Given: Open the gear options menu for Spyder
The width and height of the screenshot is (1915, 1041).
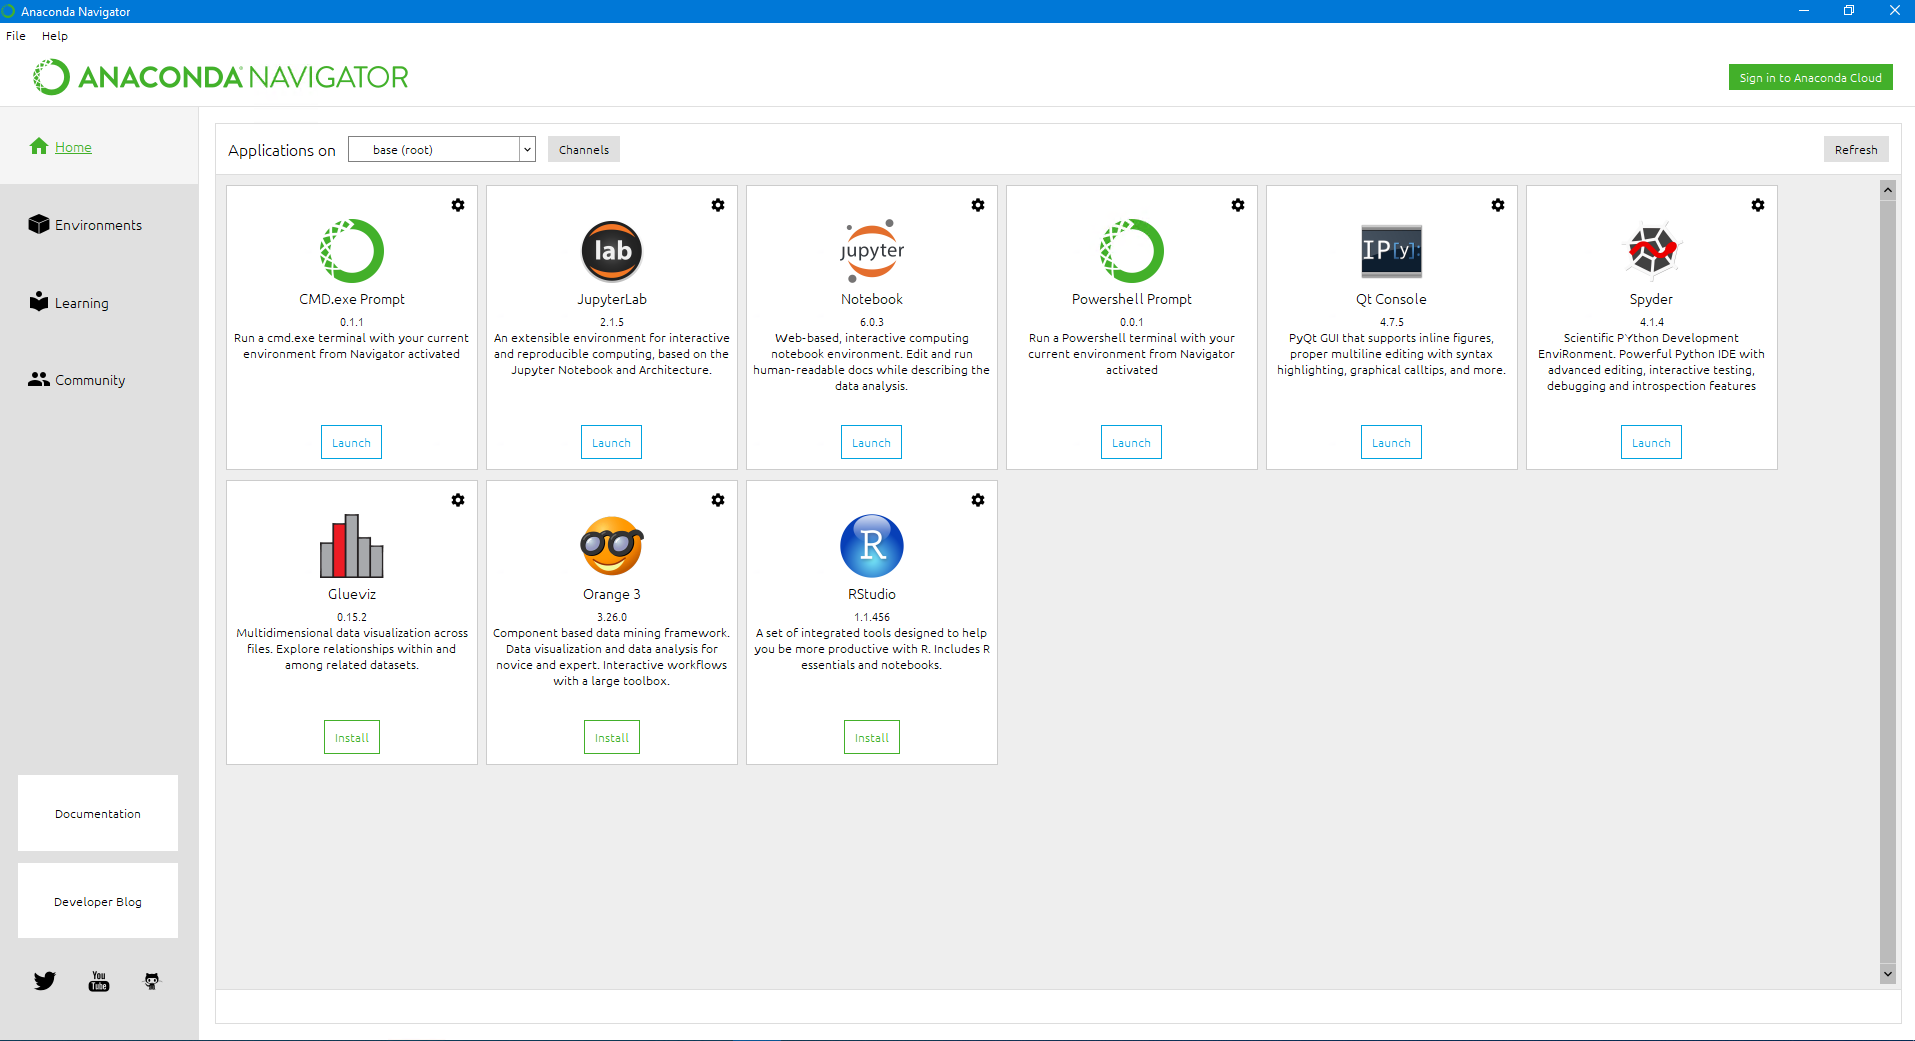Looking at the screenshot, I should pos(1757,205).
